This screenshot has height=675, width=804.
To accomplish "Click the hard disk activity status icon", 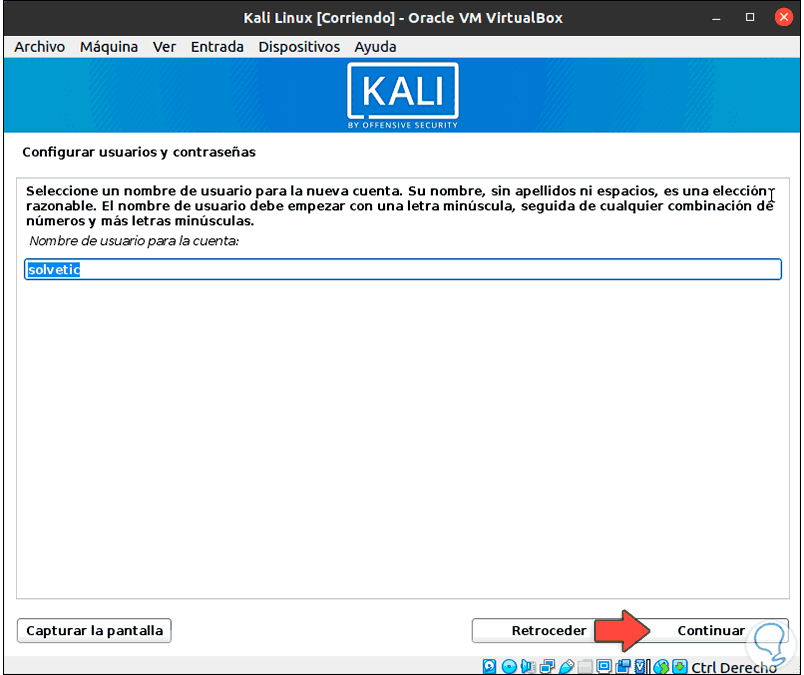I will tap(489, 666).
